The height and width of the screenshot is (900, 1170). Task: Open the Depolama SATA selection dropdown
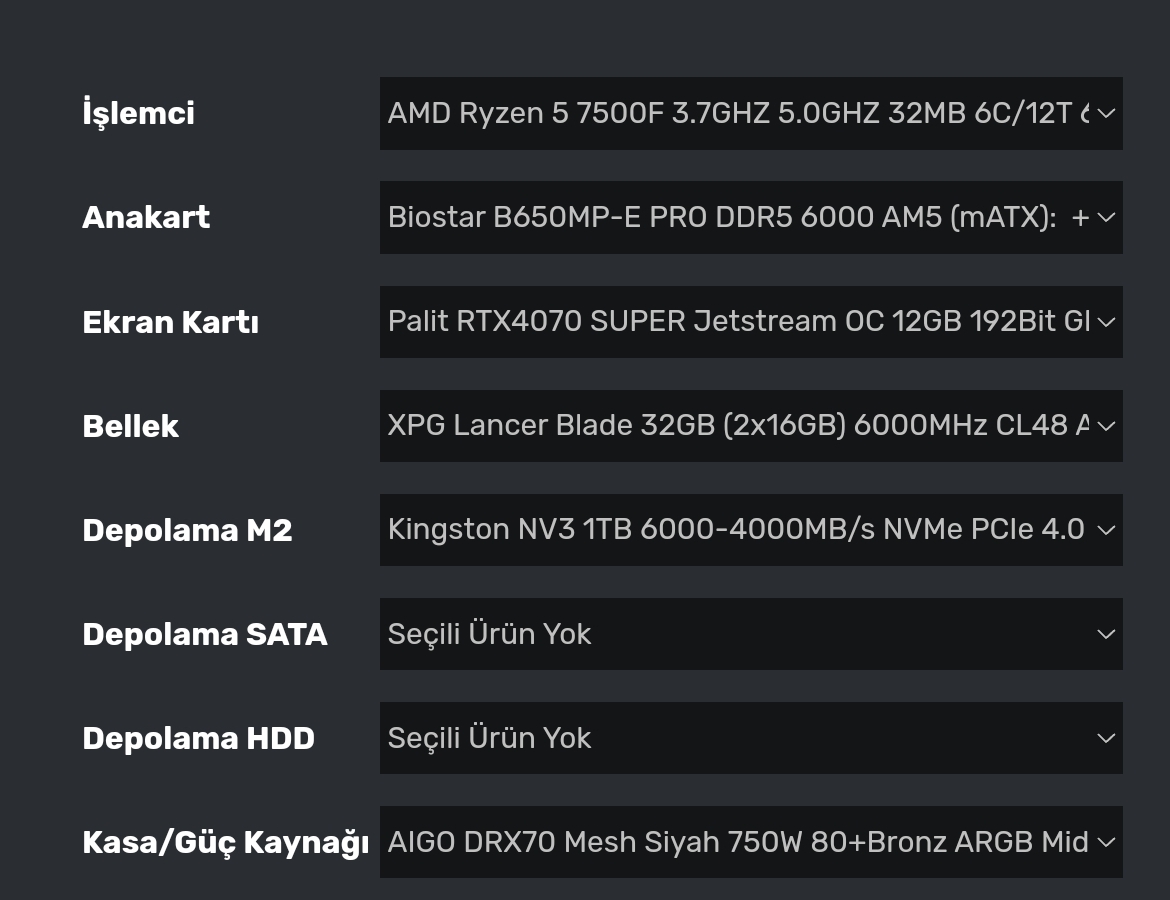tap(738, 634)
